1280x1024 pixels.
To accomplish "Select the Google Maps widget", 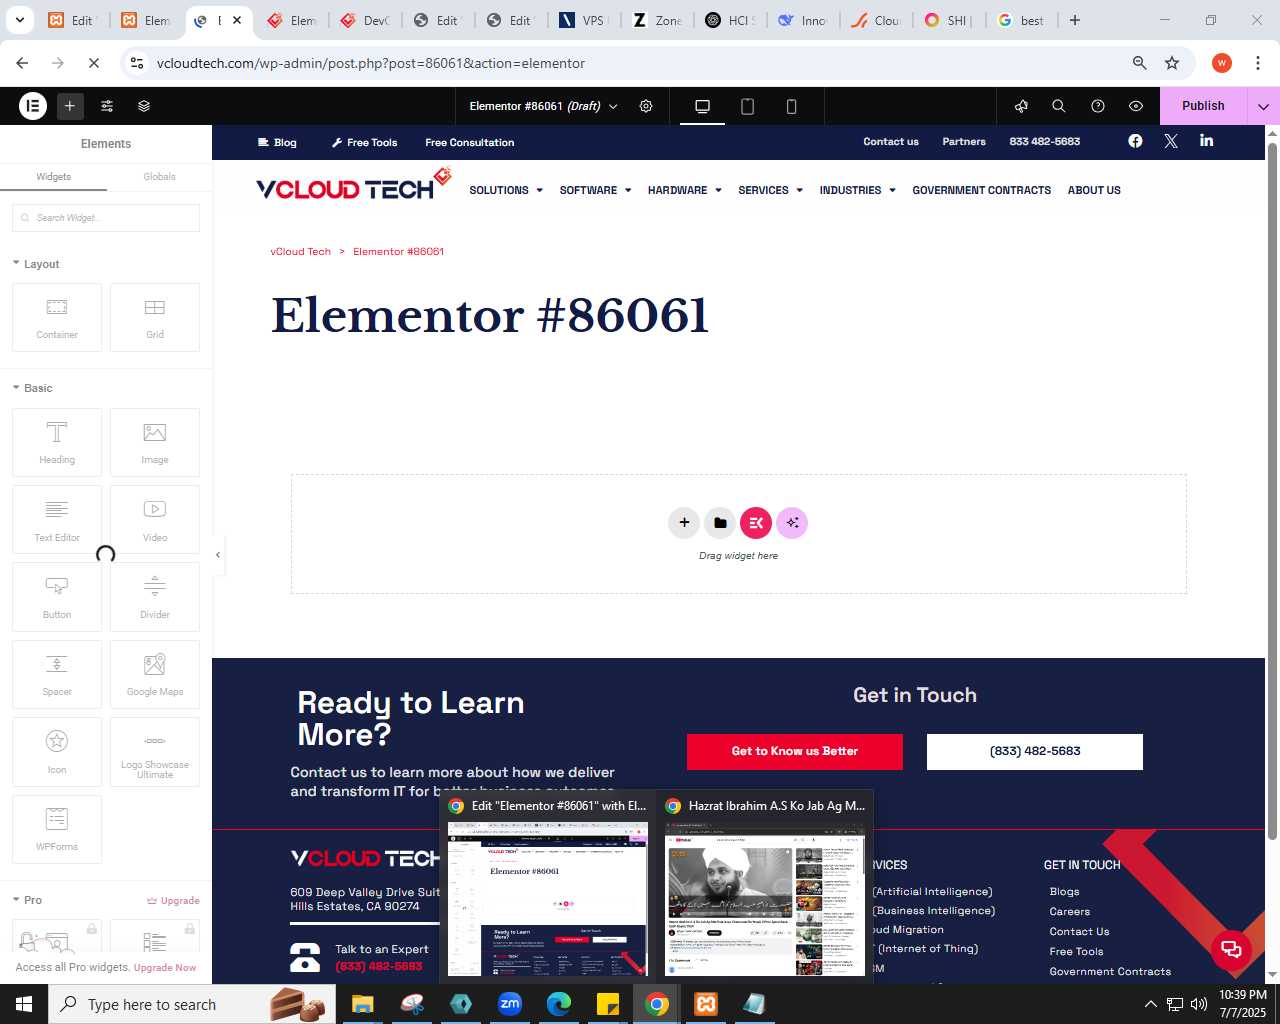I will point(155,674).
